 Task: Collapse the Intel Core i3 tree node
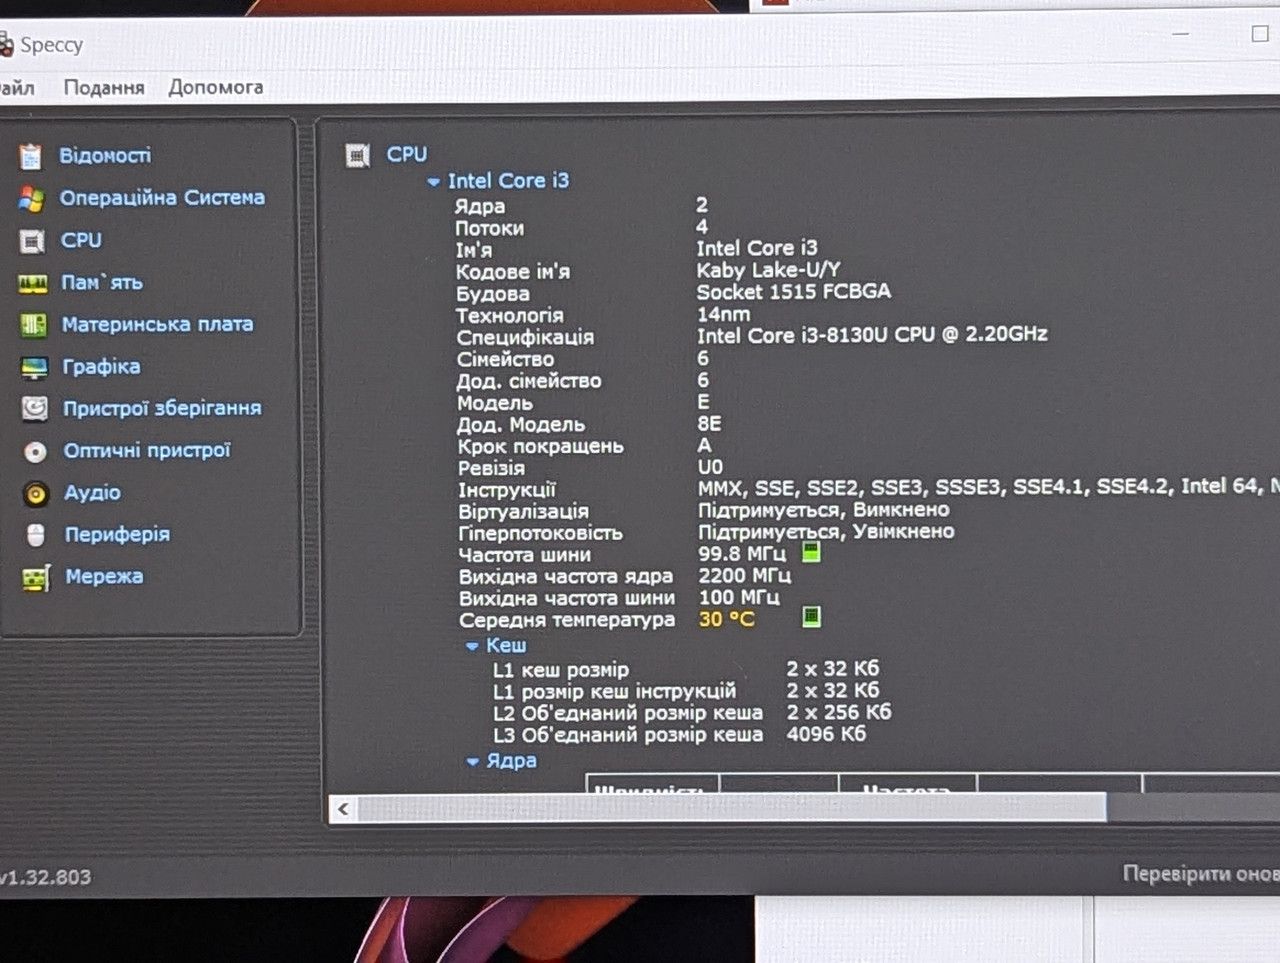(433, 182)
